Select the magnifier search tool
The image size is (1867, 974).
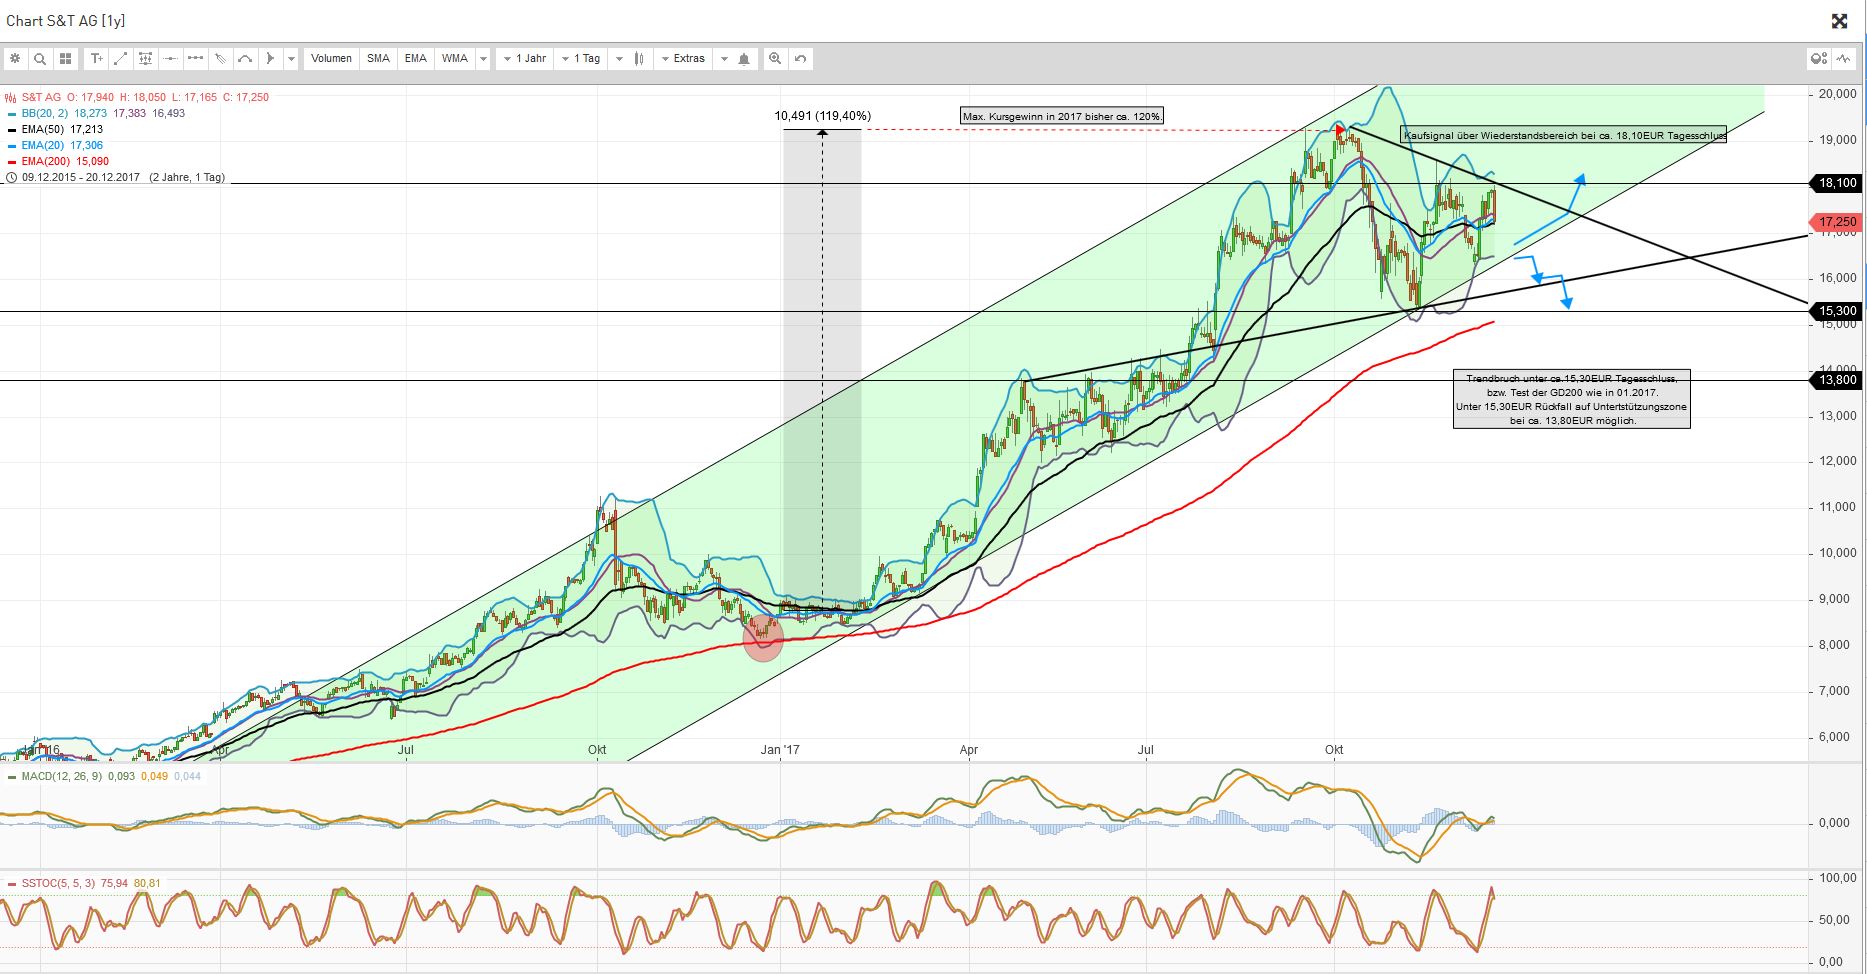[x=39, y=58]
